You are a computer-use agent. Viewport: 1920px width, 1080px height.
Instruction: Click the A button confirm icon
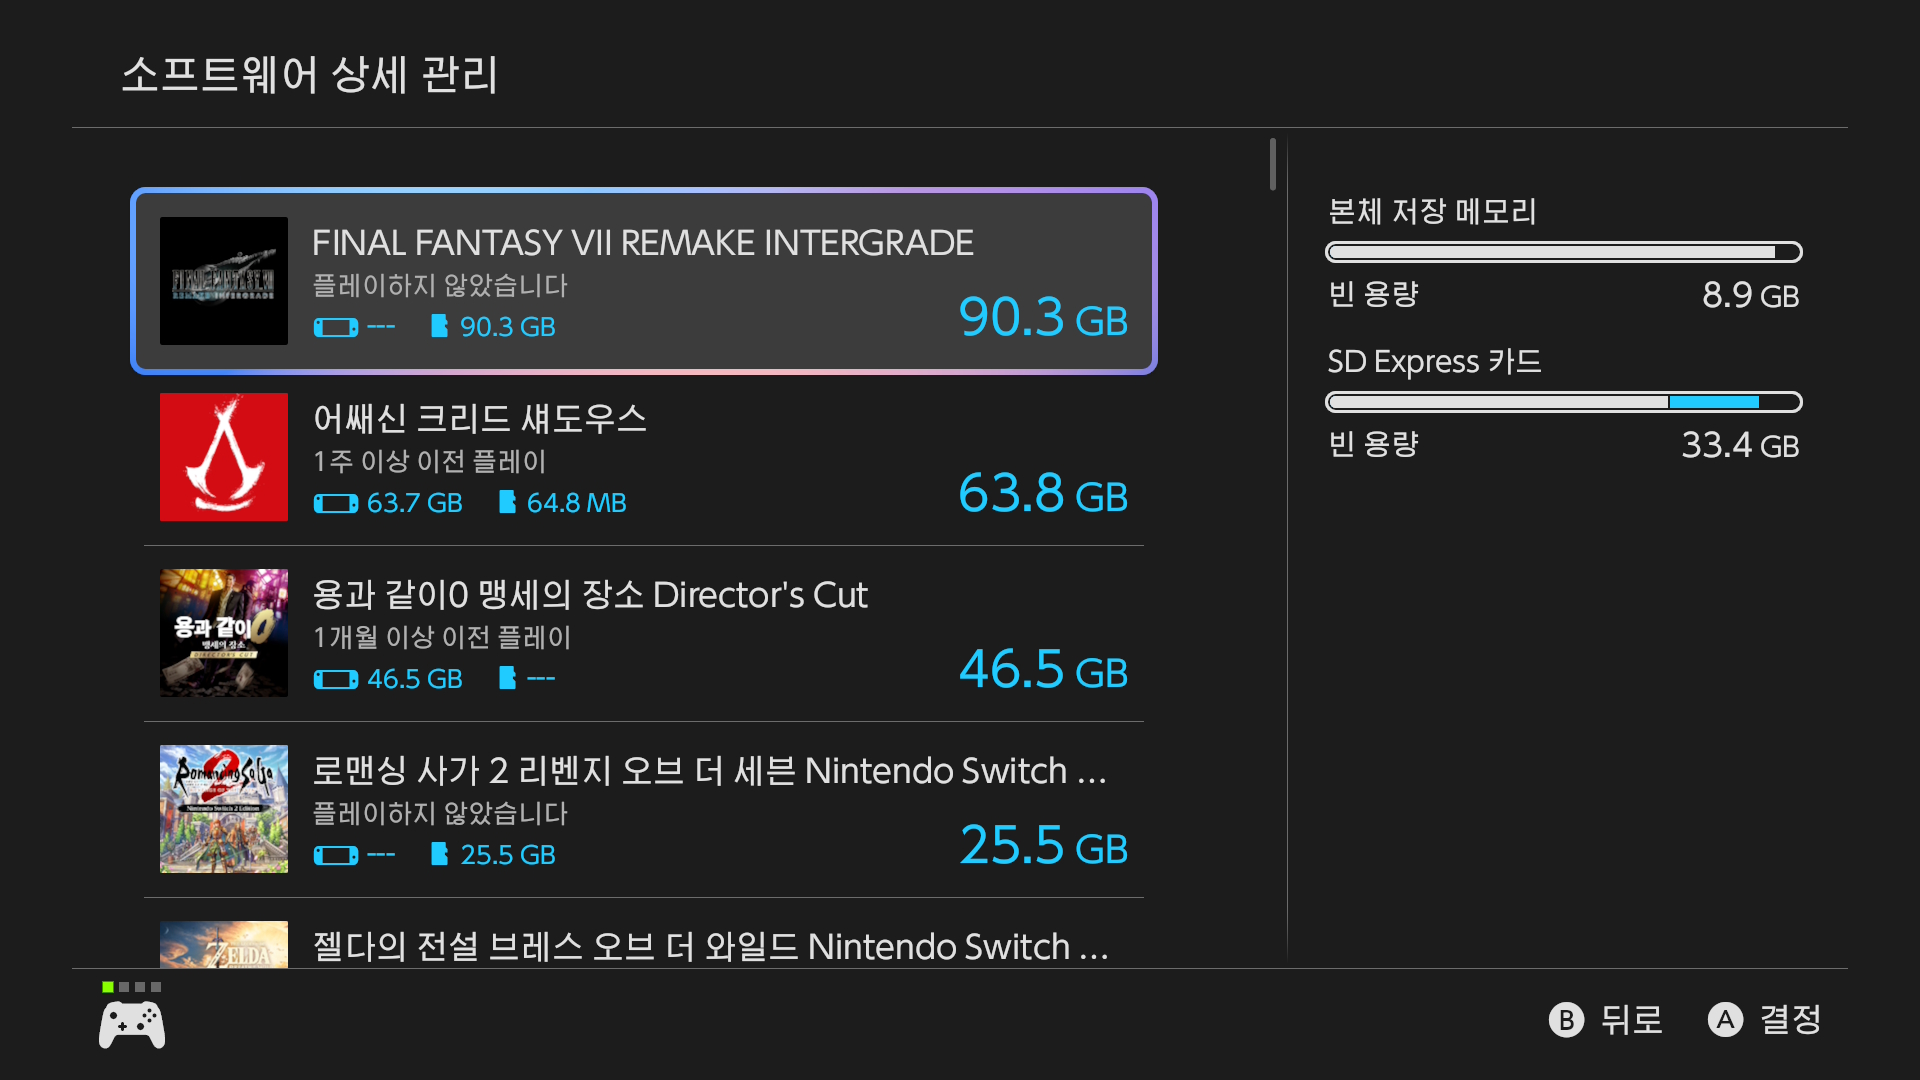coord(1725,1020)
